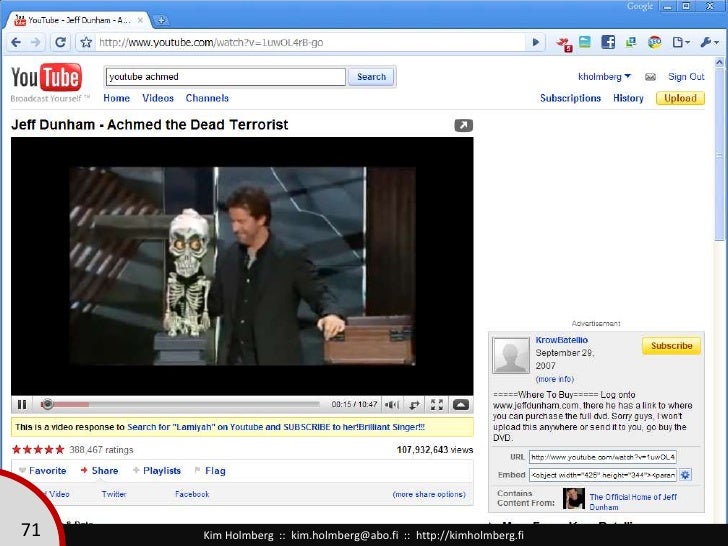Viewport: 728px width, 546px height.
Task: Click the browser forward arrow
Action: [35, 43]
